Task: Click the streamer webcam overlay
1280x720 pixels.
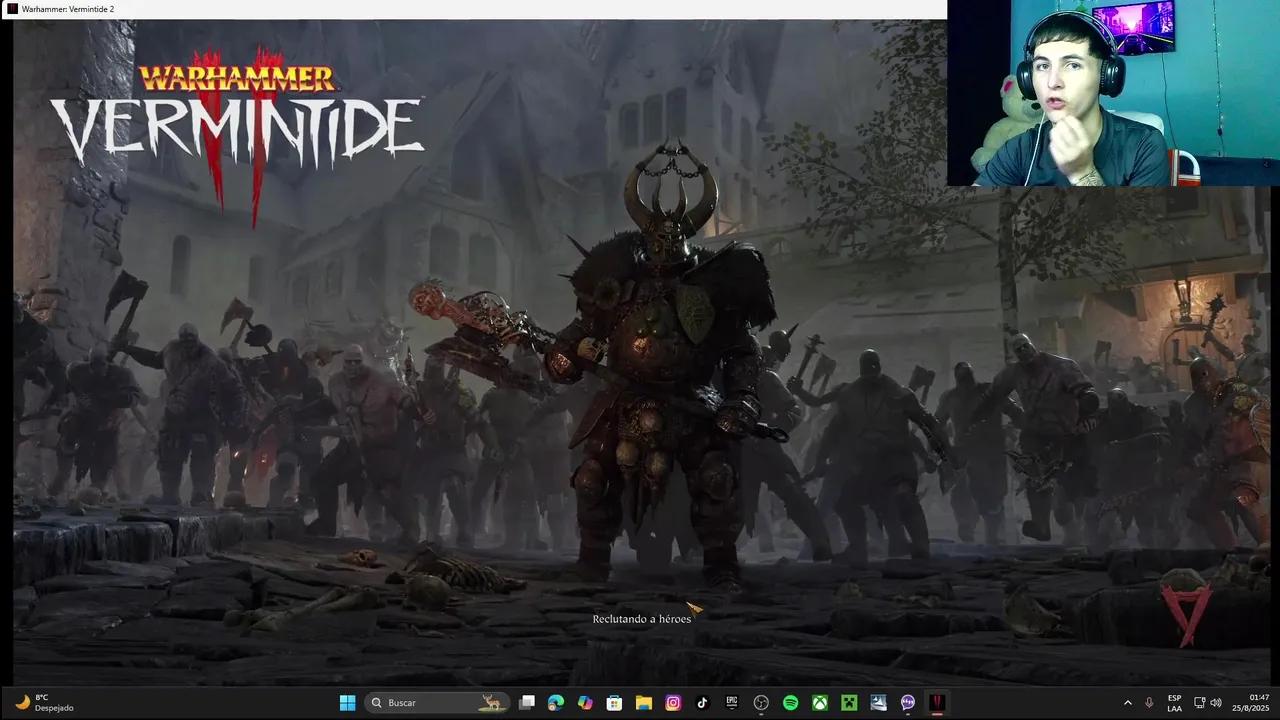Action: tap(1113, 93)
